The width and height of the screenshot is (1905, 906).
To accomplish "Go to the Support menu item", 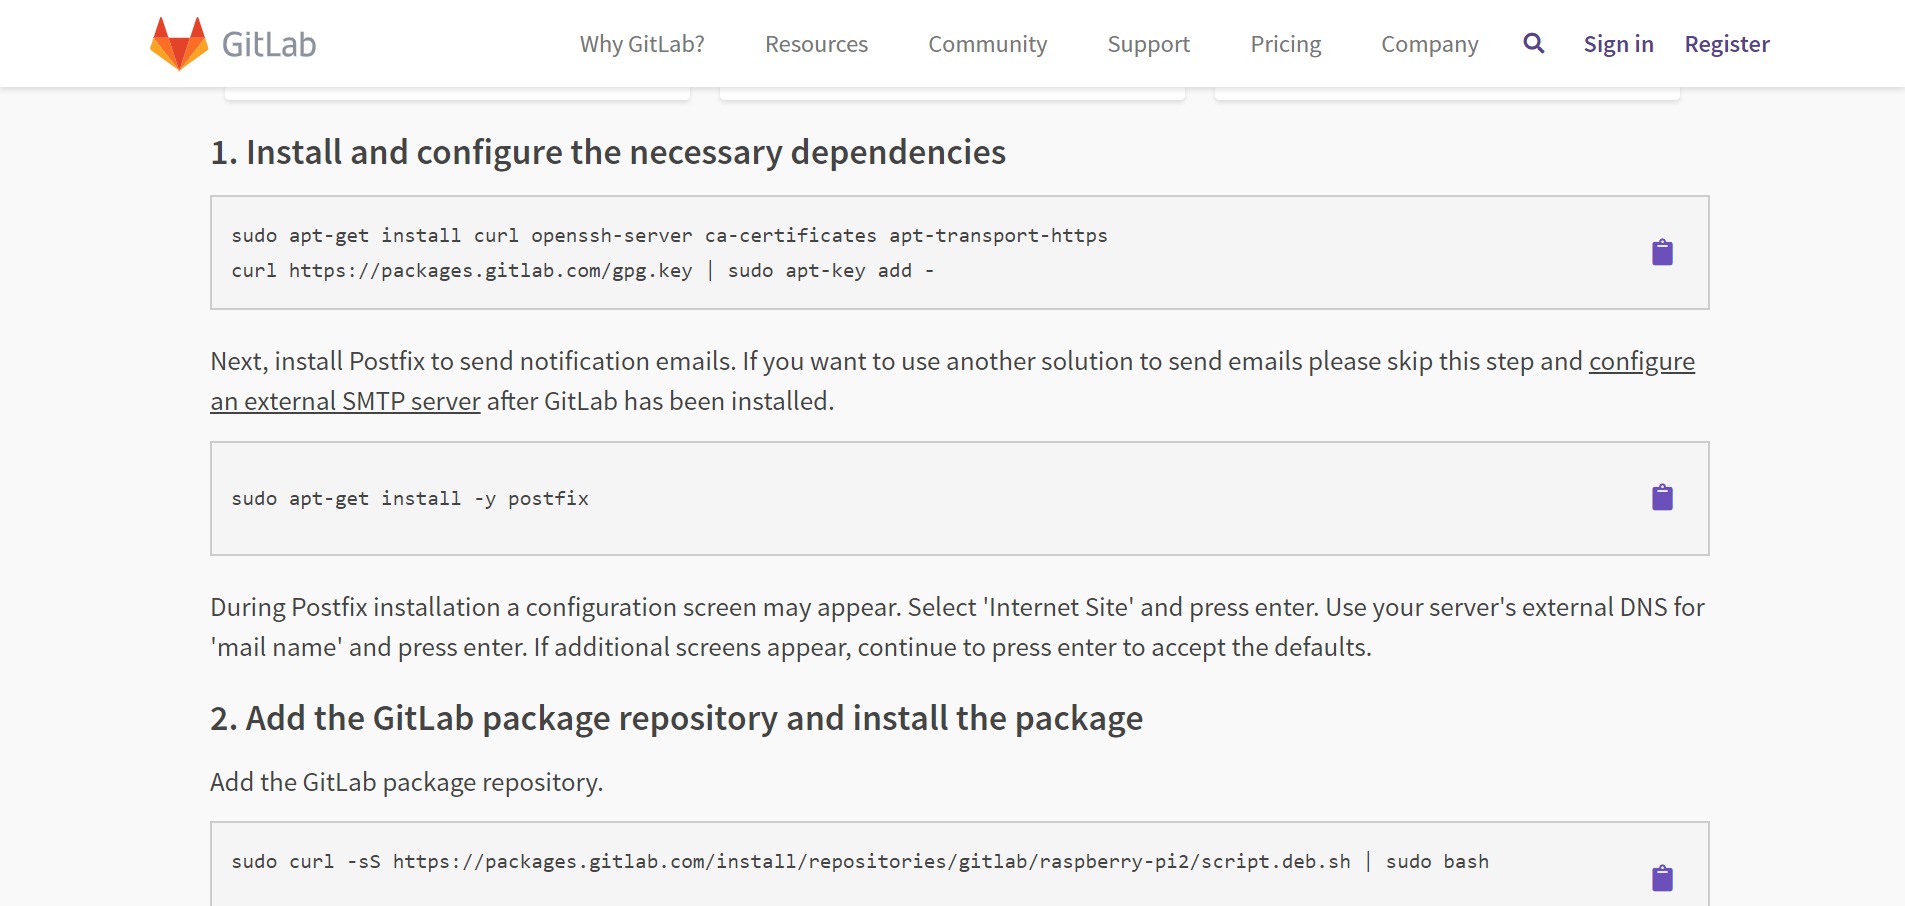I will click(x=1148, y=44).
